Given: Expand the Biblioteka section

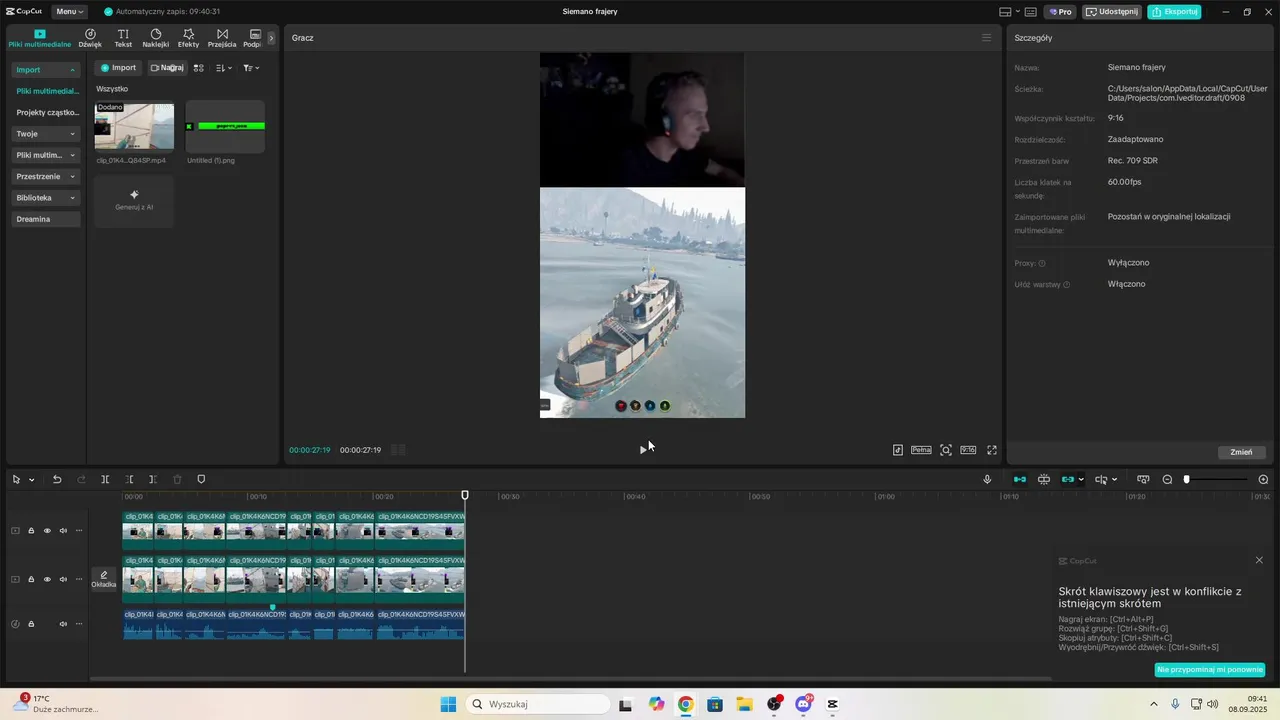Looking at the screenshot, I should click(x=45, y=198).
